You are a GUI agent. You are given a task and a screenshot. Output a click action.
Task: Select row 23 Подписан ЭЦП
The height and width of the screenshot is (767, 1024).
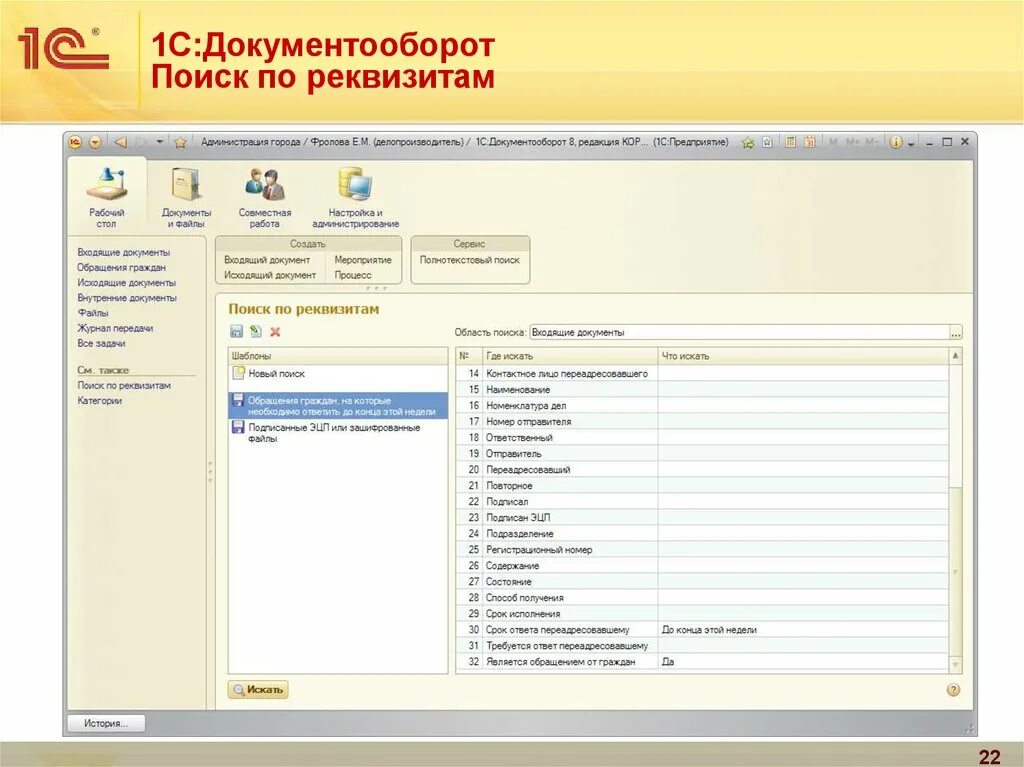pos(703,517)
